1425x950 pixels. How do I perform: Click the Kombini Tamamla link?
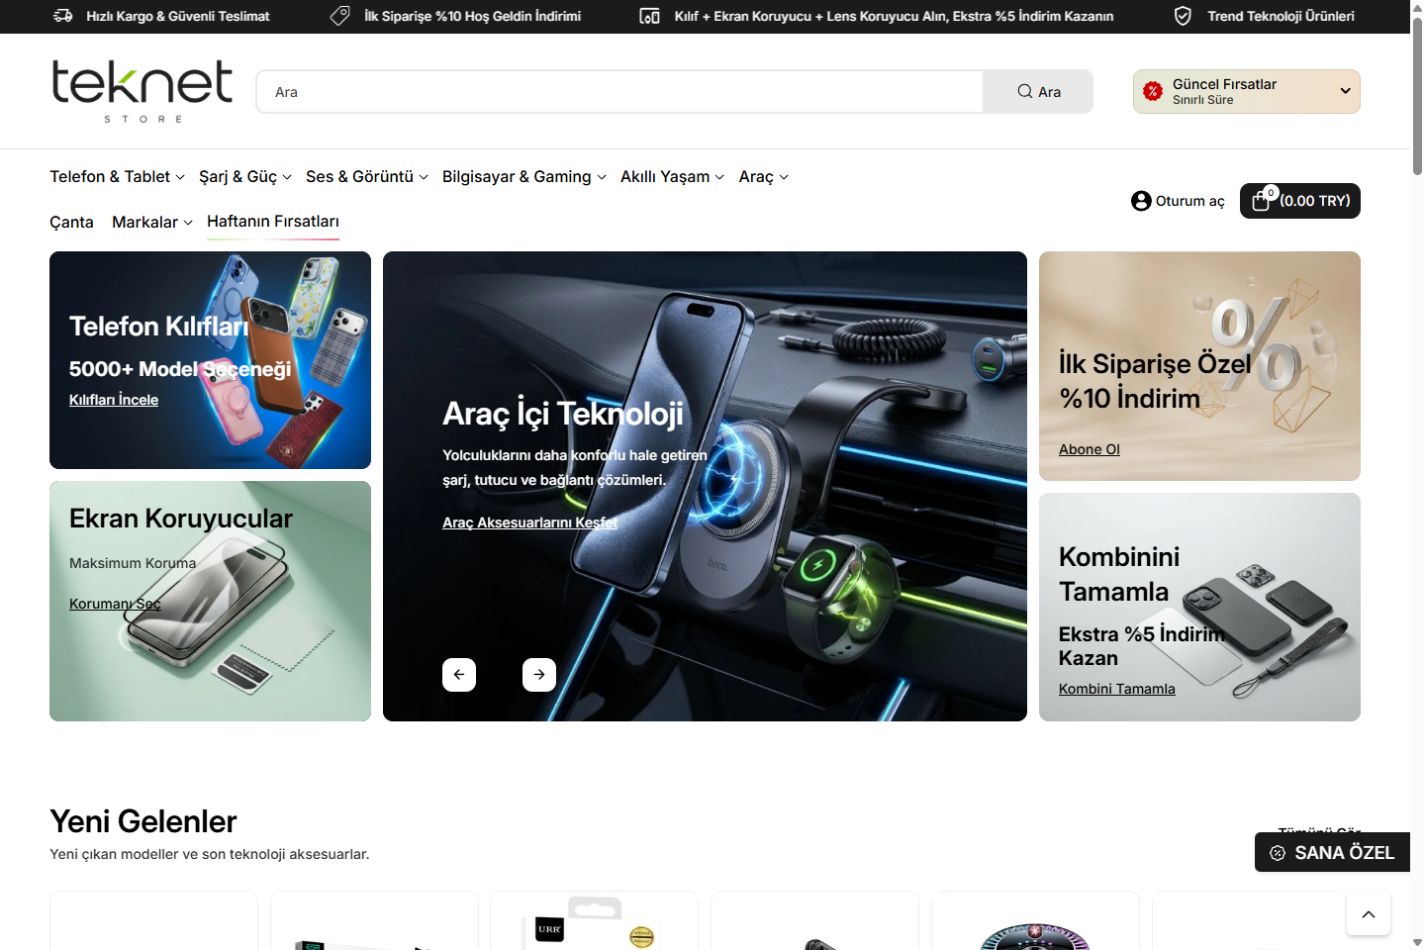pos(1117,689)
